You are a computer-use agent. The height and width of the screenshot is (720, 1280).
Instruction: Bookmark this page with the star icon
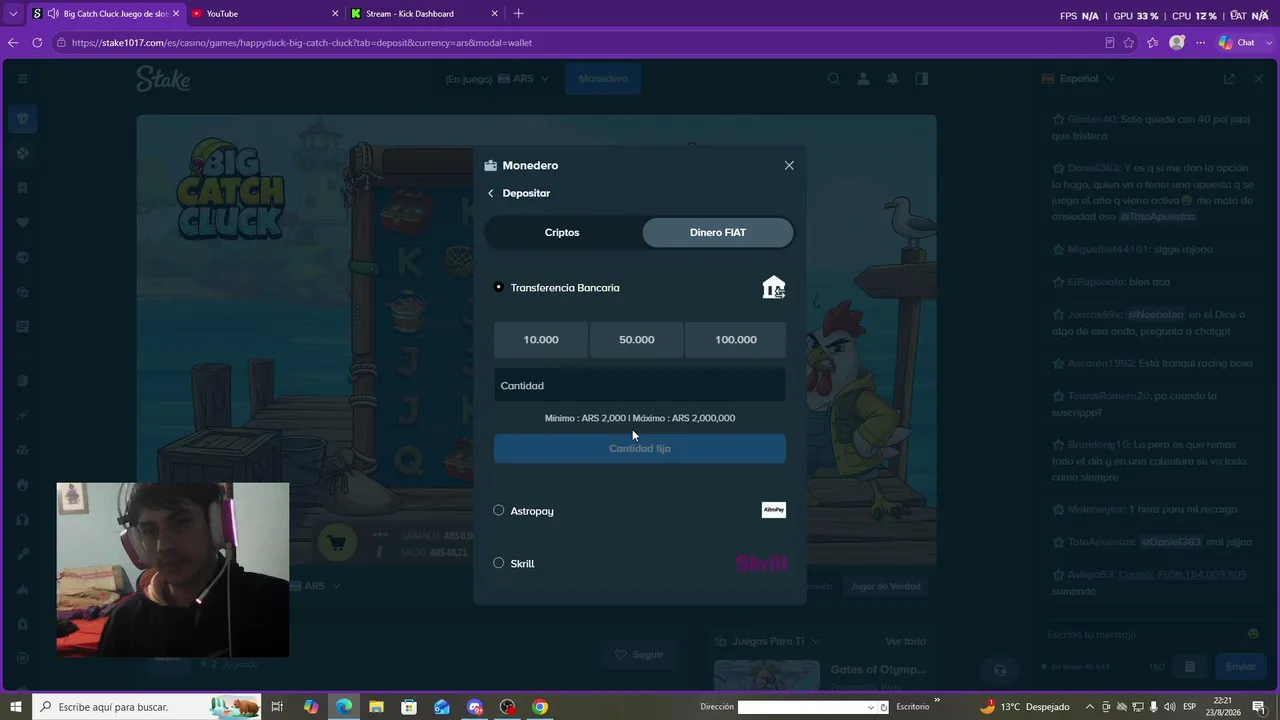click(x=1129, y=43)
